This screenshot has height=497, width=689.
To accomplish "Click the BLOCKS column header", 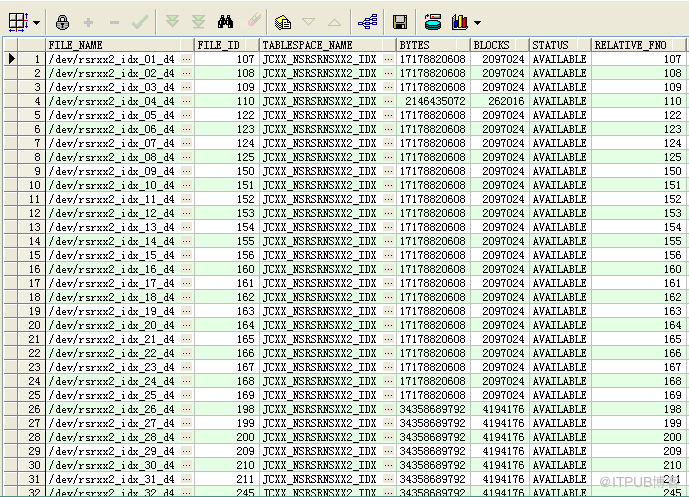I will tap(500, 45).
